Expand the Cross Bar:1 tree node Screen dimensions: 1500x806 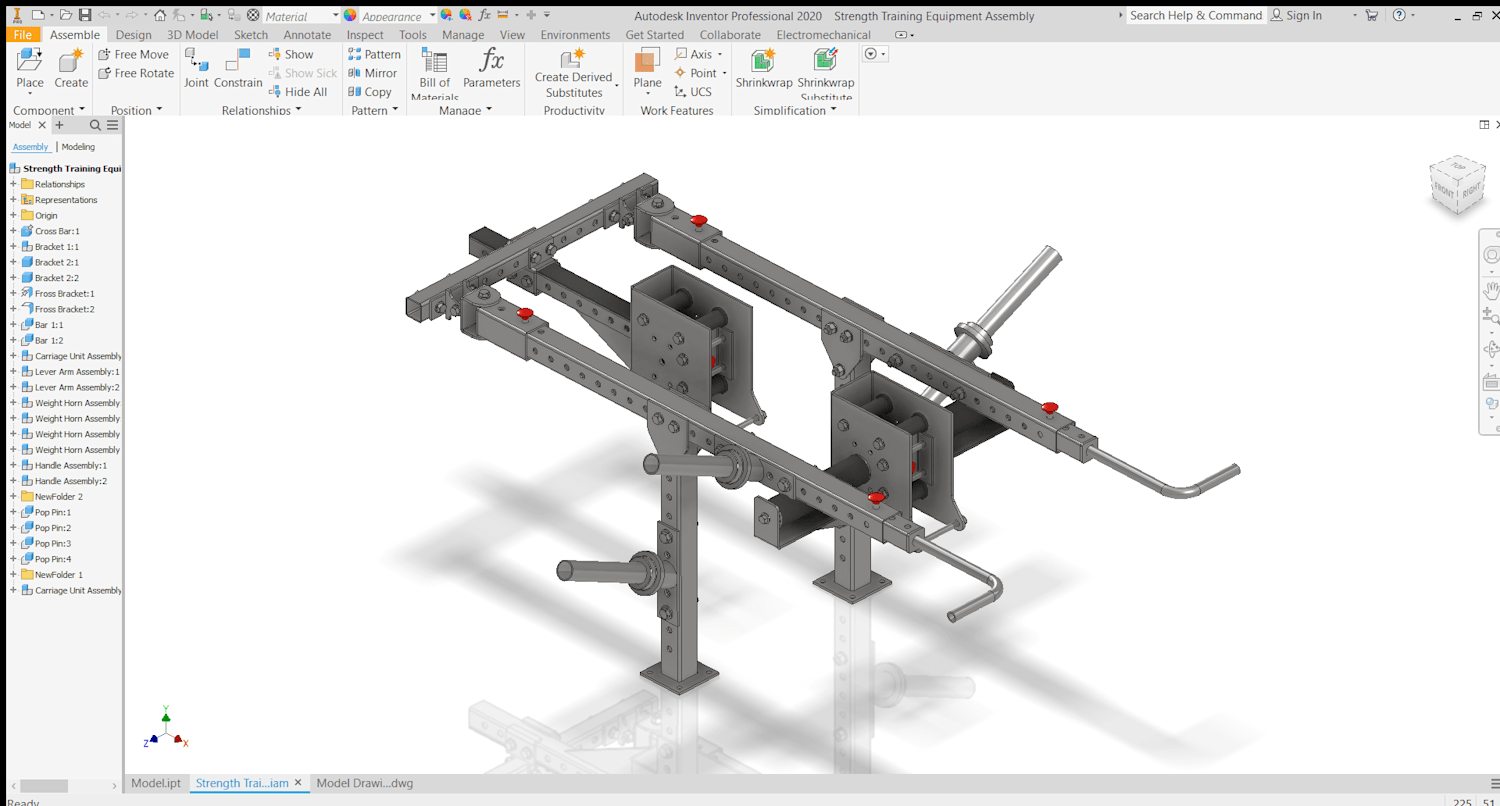point(13,231)
